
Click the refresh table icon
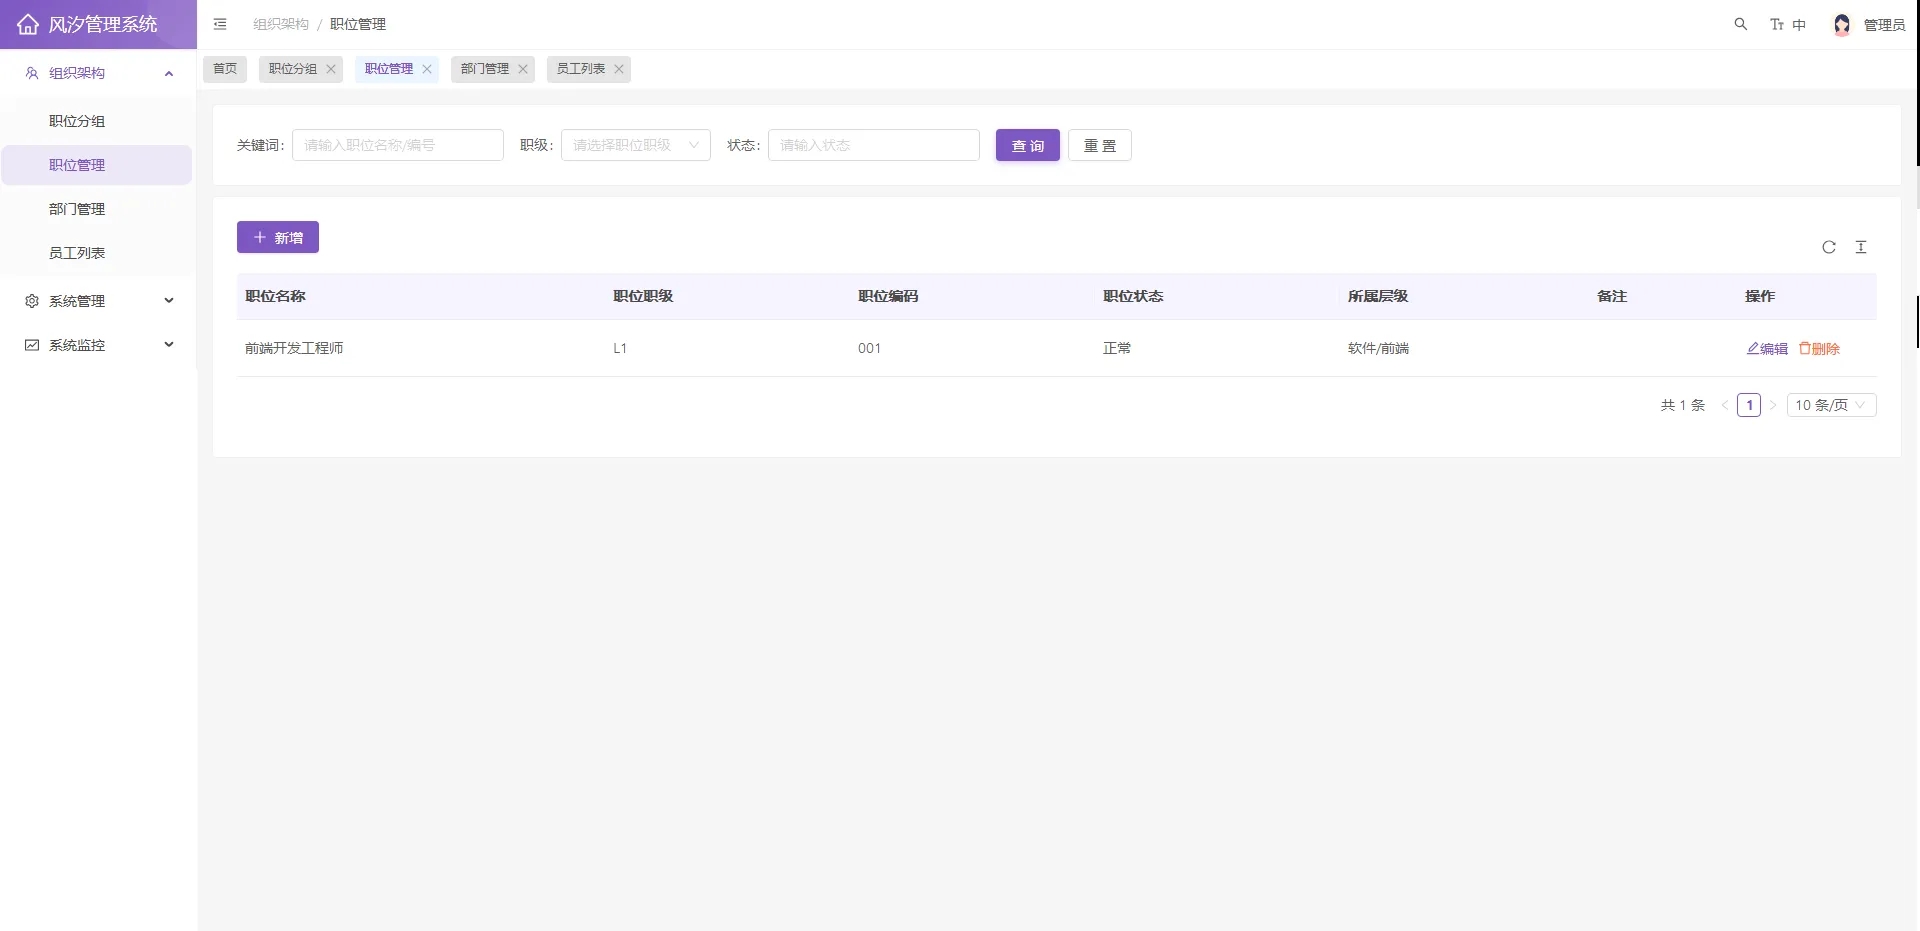pyautogui.click(x=1828, y=247)
